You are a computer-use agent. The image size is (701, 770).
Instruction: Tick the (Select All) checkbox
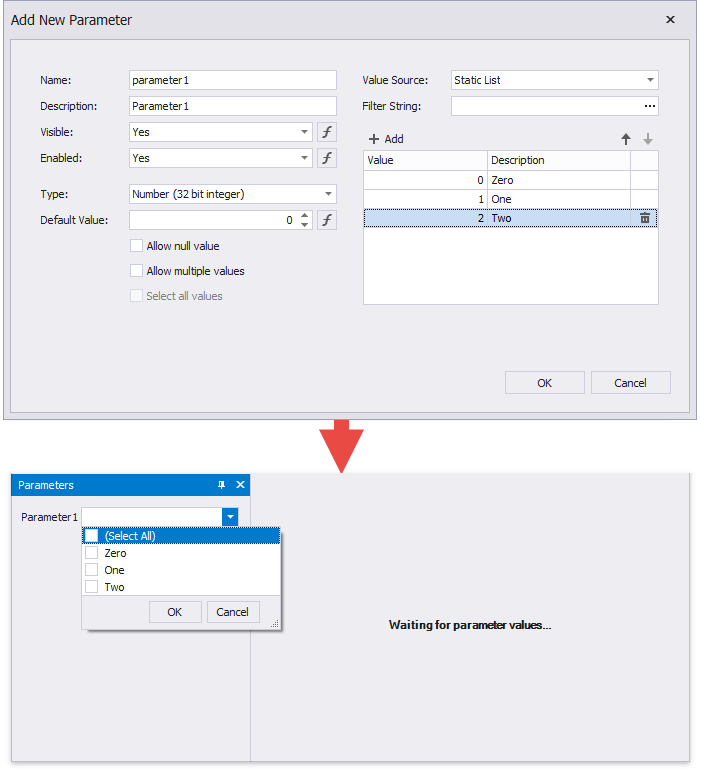91,535
